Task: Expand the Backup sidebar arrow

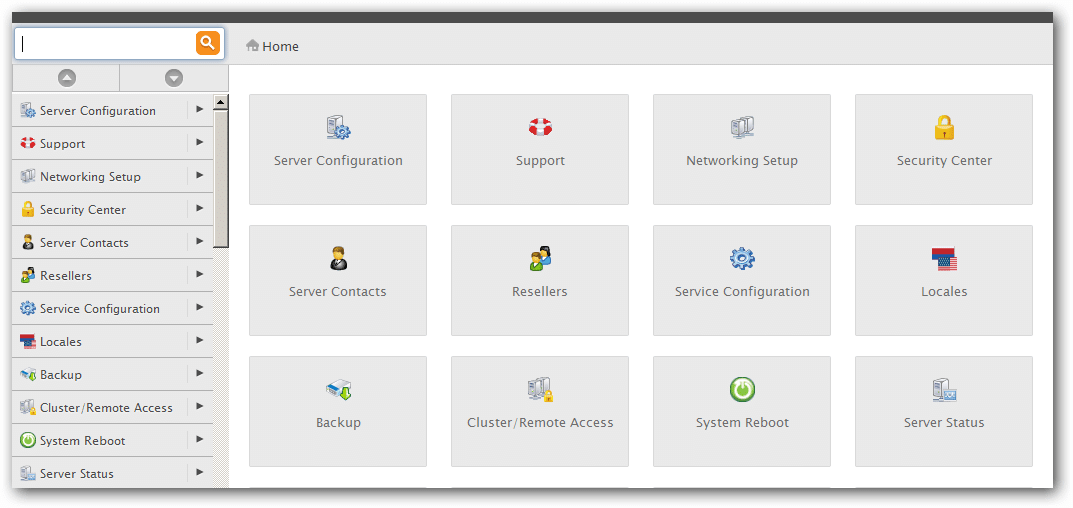Action: click(200, 374)
